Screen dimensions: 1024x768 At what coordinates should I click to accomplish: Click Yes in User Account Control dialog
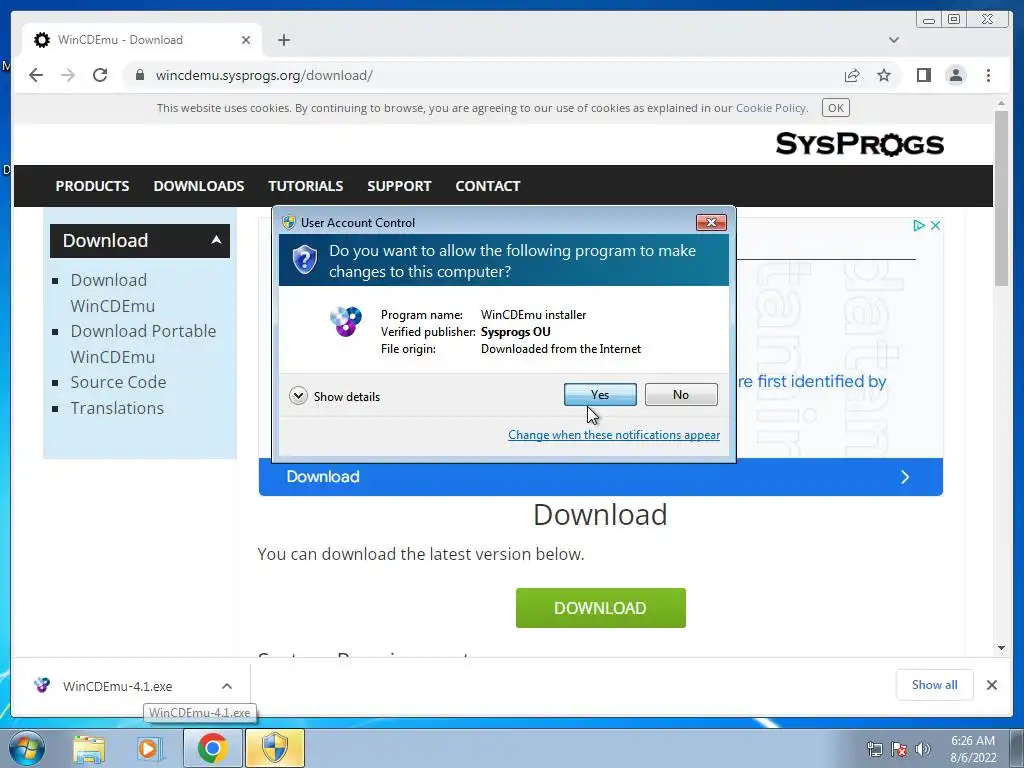pyautogui.click(x=600, y=394)
